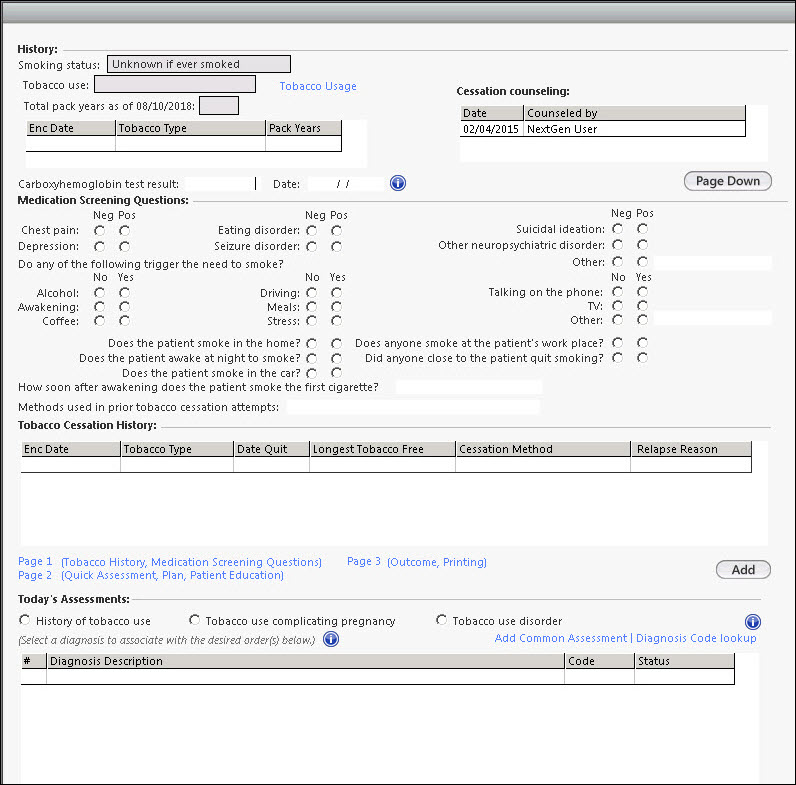Mark Yes for Alcohol trigger
The width and height of the screenshot is (796, 785).
point(124,292)
